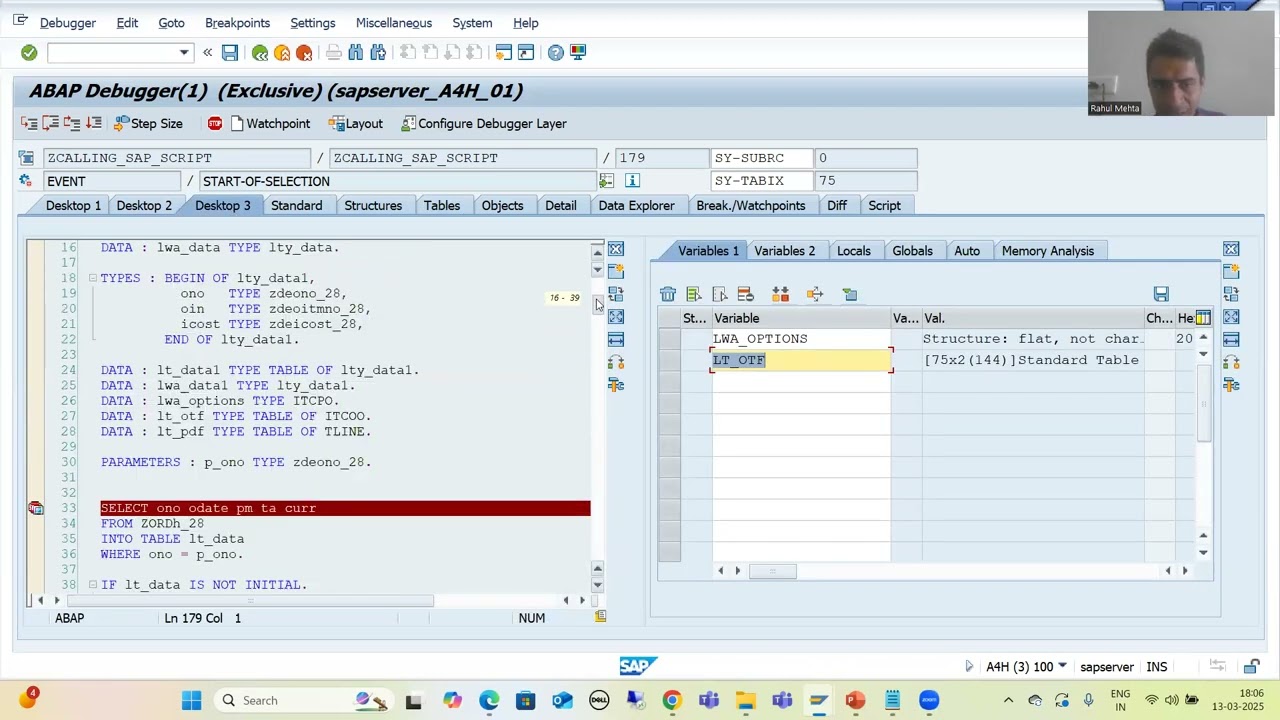Click the horizontal scrollbar under the variables table
The image size is (1280, 720).
coord(771,571)
